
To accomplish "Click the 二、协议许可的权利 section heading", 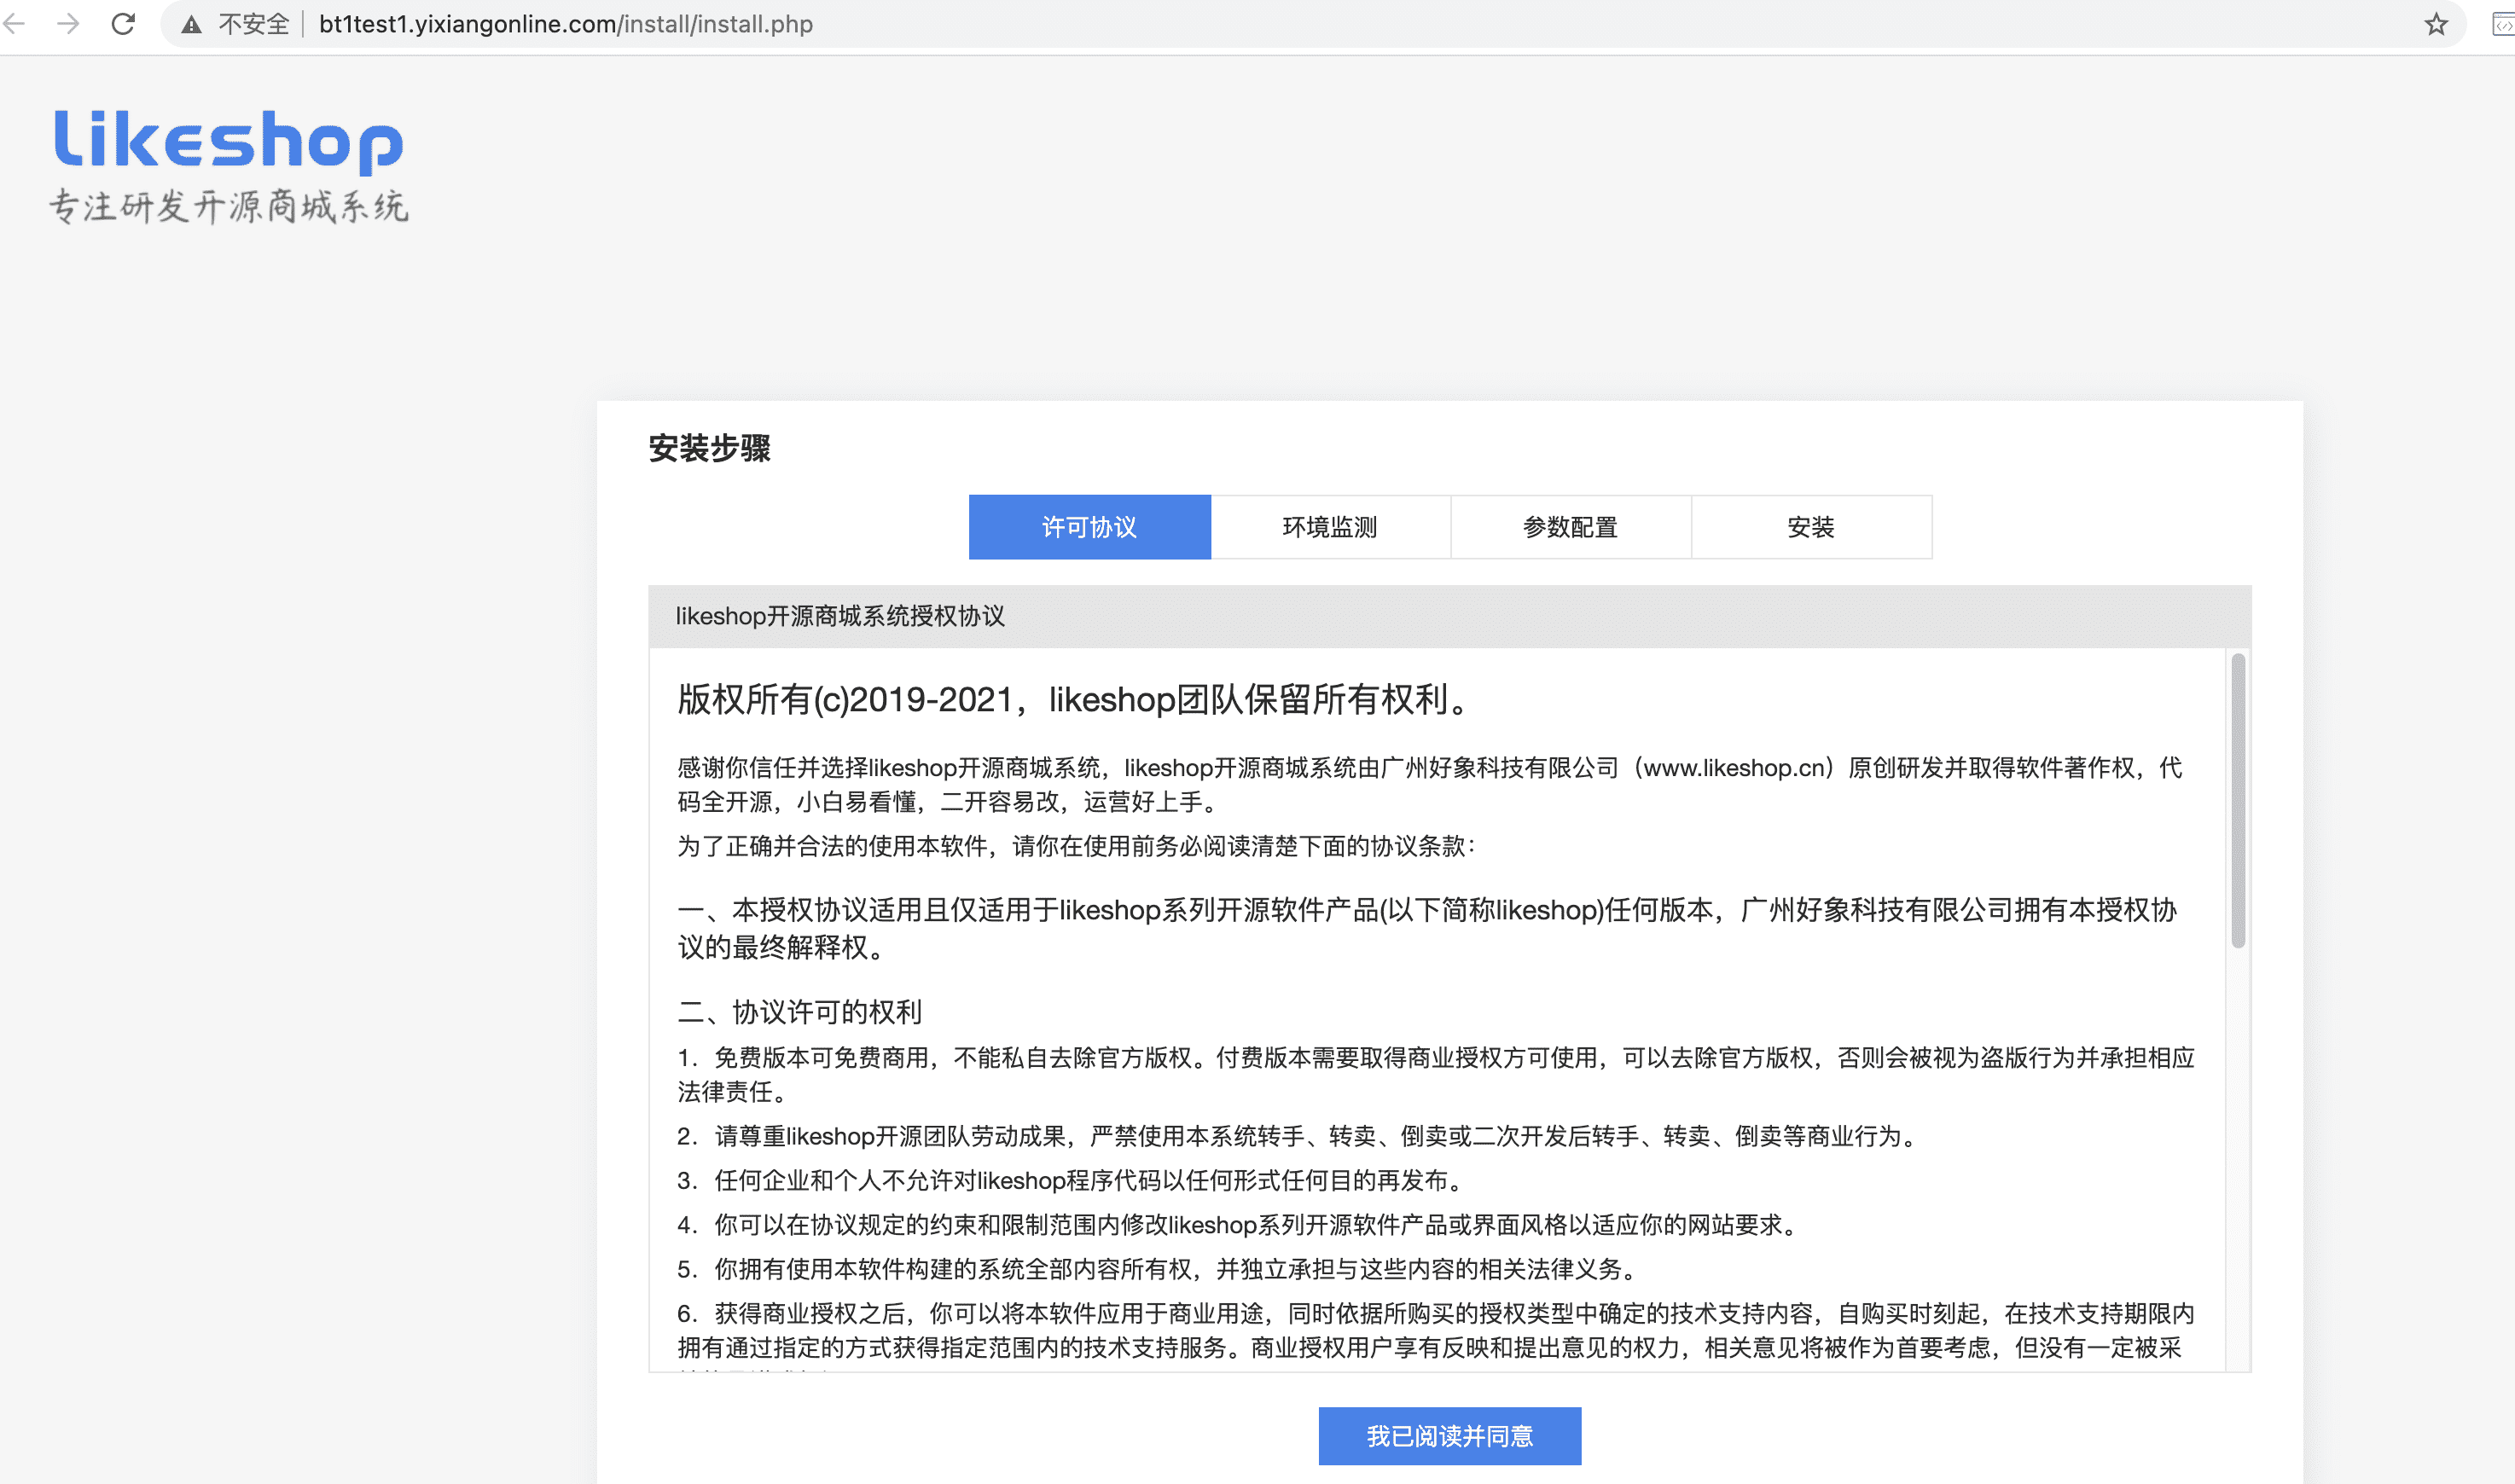I will tap(799, 1012).
